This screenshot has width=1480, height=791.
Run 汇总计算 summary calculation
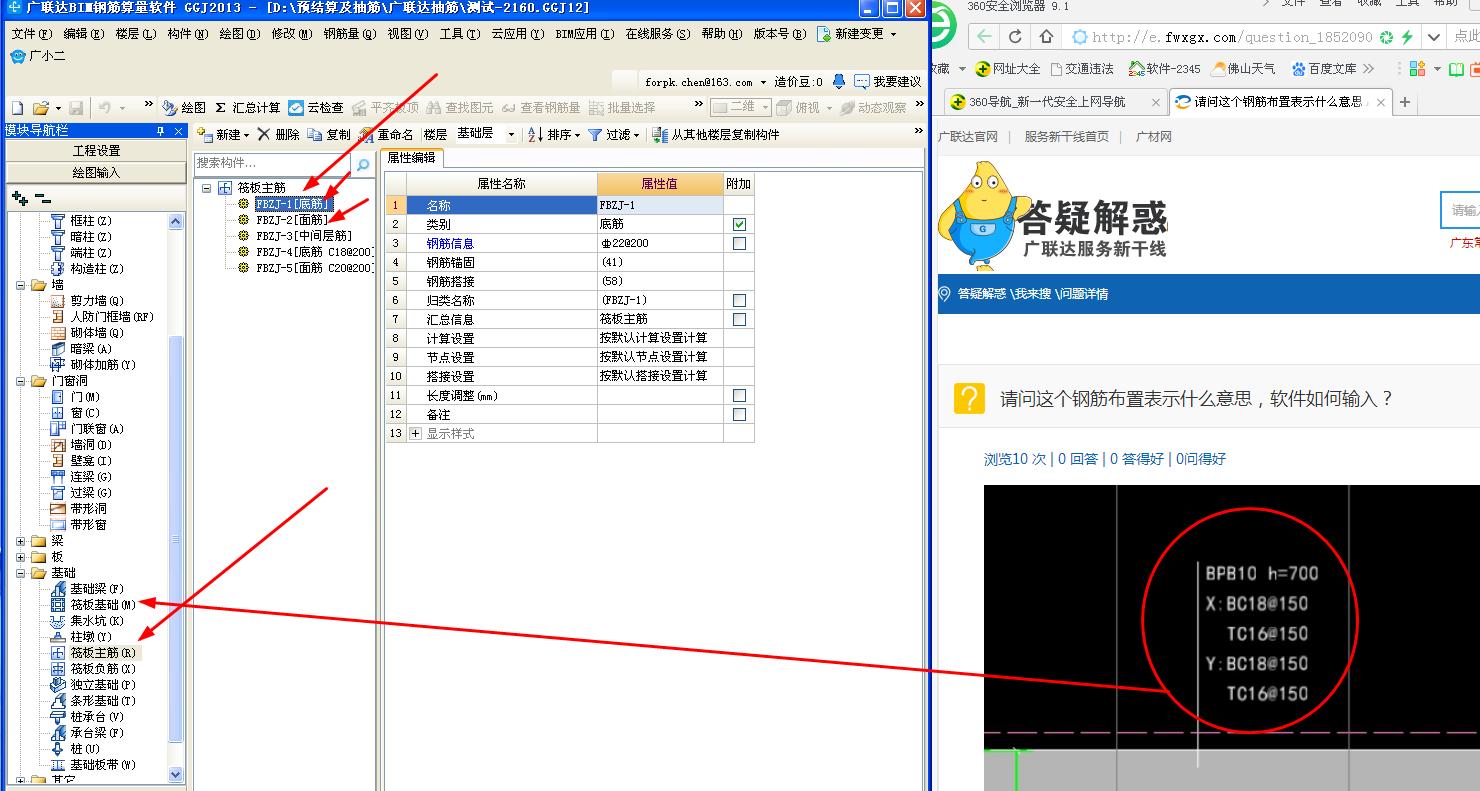[248, 107]
